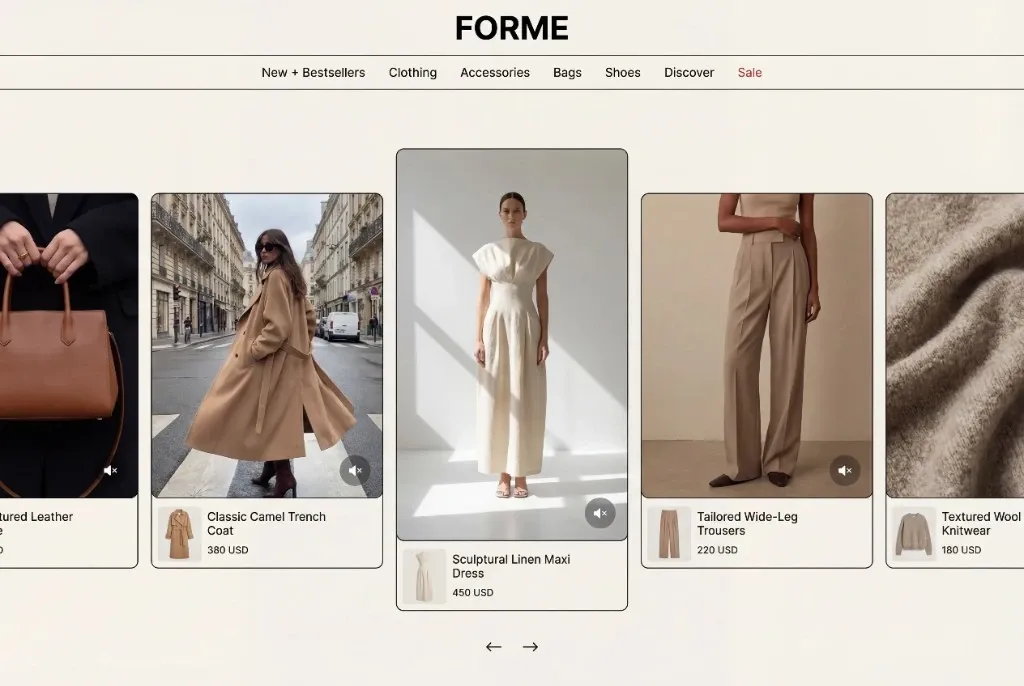Go to the Shoes section
Image resolution: width=1024 pixels, height=686 pixels.
[622, 73]
